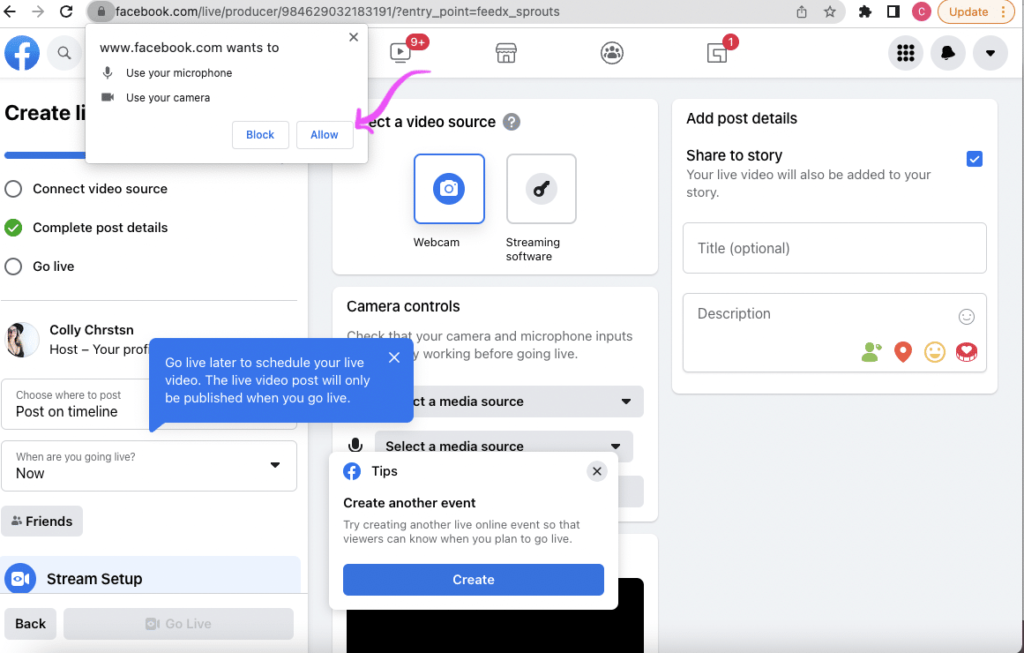Open the Chrome profile avatar C
This screenshot has width=1024, height=653.
(921, 12)
